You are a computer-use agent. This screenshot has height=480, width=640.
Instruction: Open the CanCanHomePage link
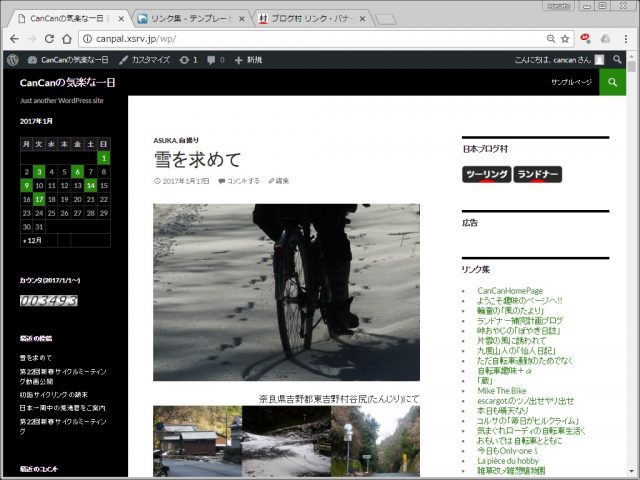tap(510, 291)
